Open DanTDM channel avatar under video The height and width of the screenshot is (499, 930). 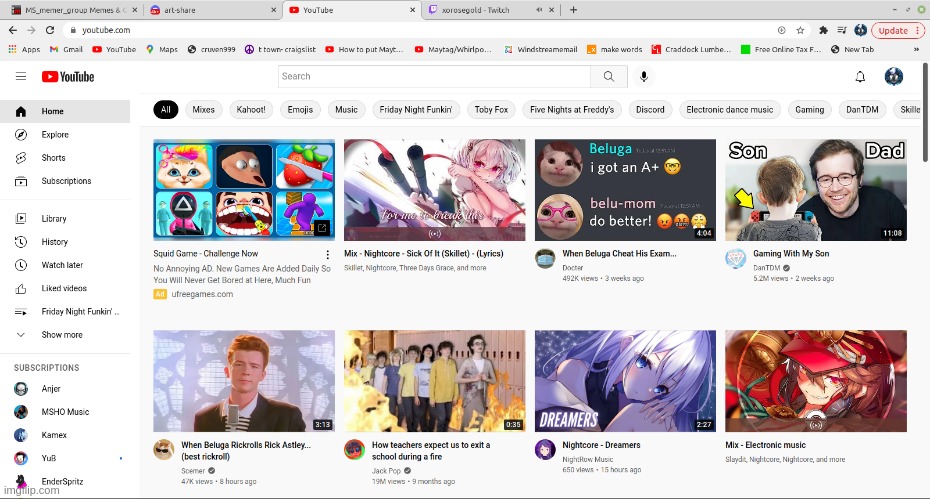pos(735,259)
